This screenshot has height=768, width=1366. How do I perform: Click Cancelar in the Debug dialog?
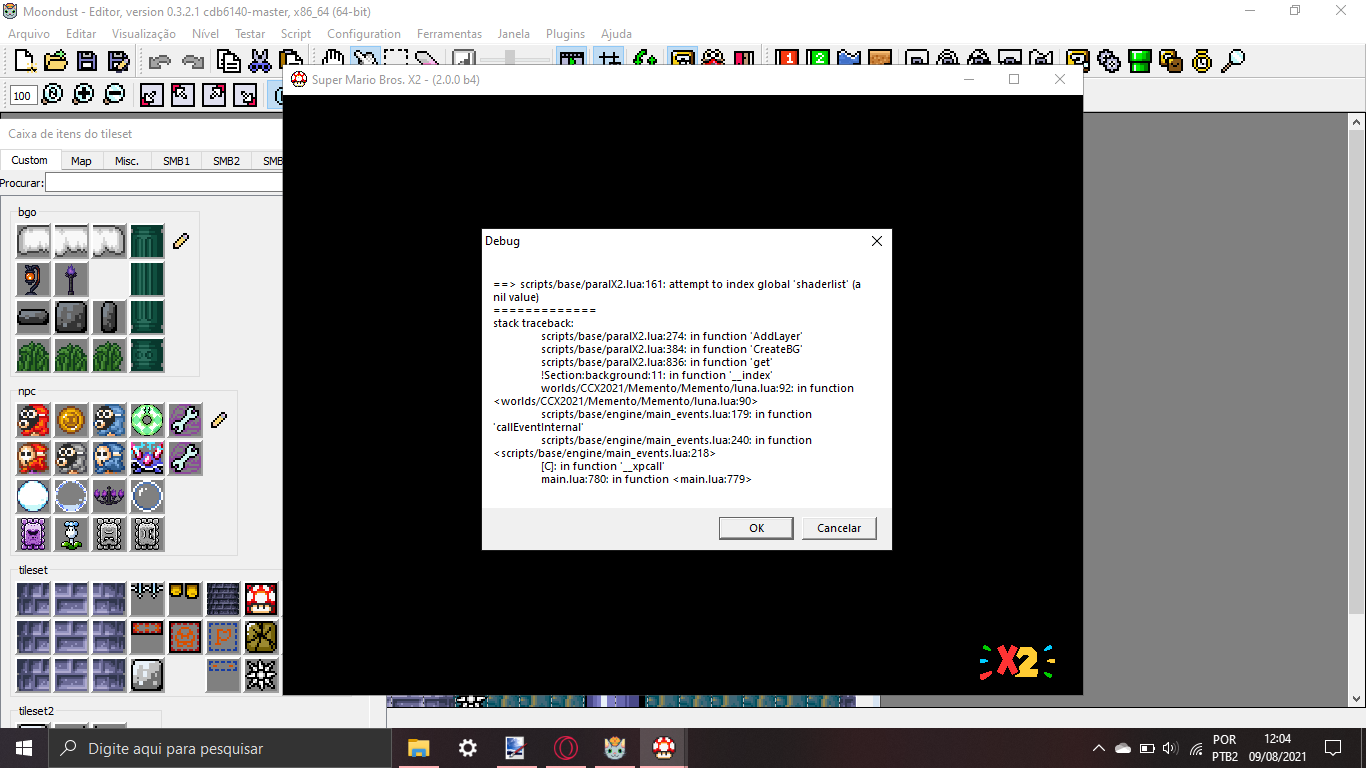839,528
